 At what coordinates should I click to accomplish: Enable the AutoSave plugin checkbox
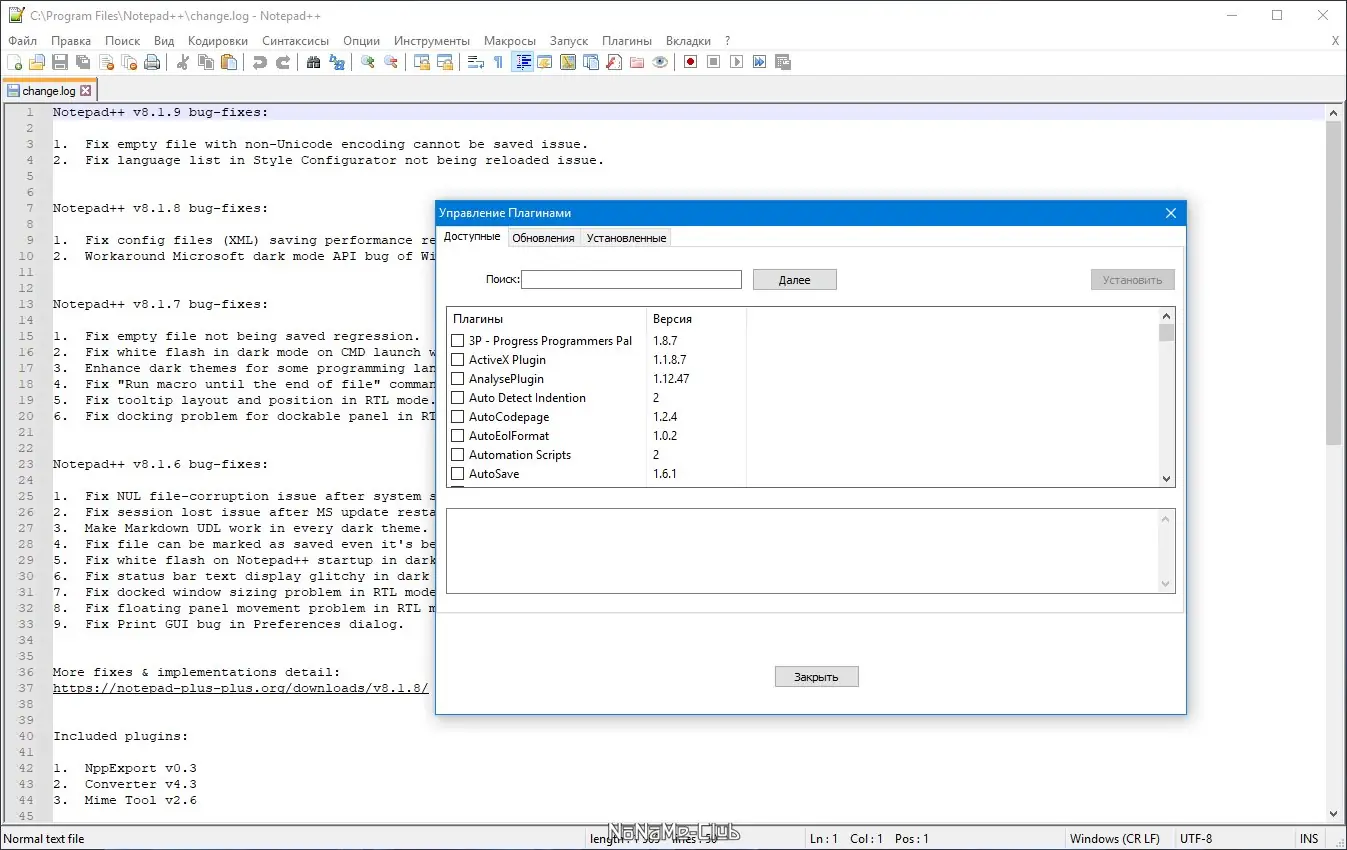458,474
